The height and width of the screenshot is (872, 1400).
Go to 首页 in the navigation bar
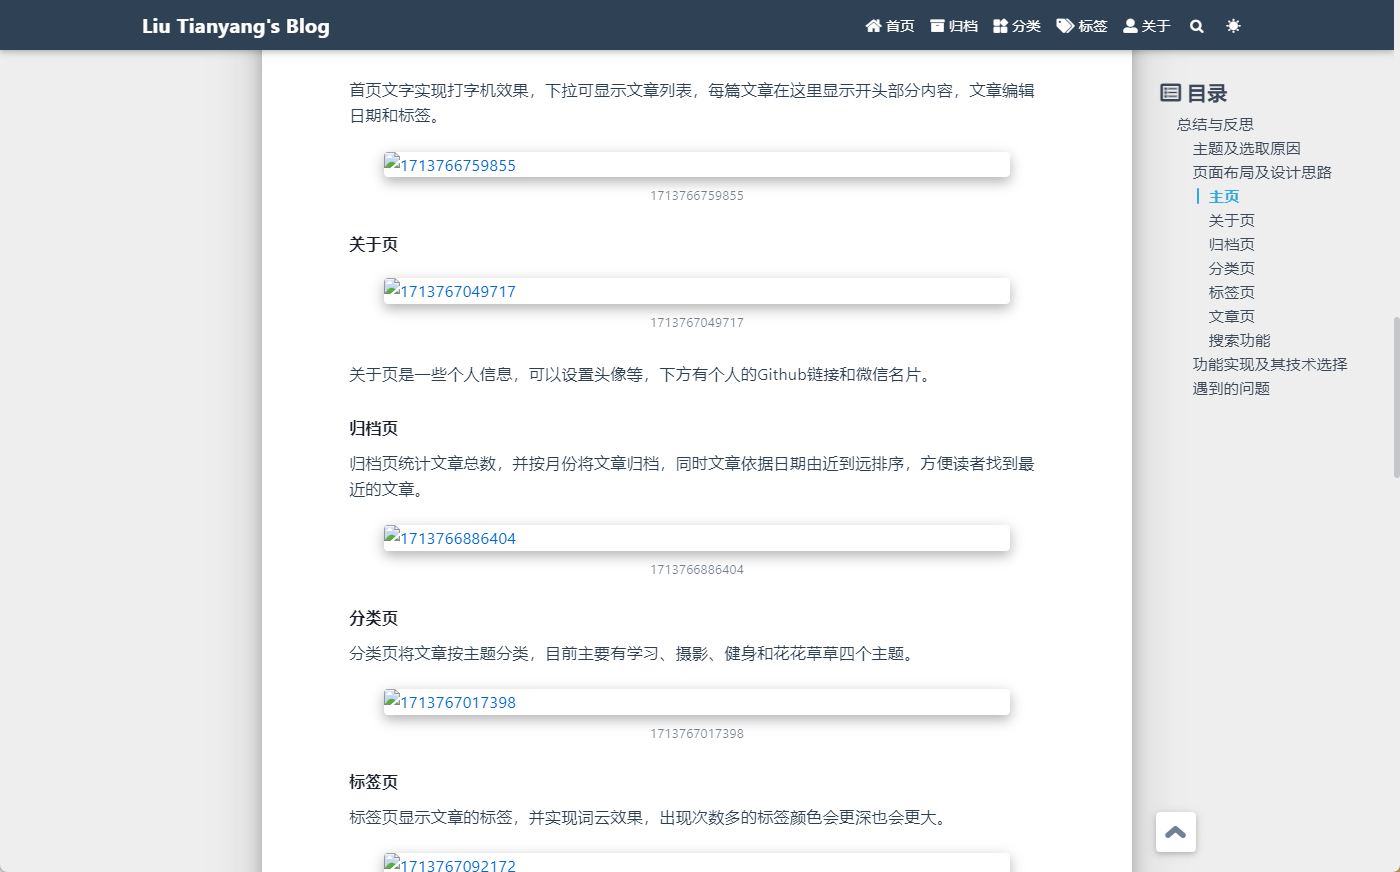[890, 26]
